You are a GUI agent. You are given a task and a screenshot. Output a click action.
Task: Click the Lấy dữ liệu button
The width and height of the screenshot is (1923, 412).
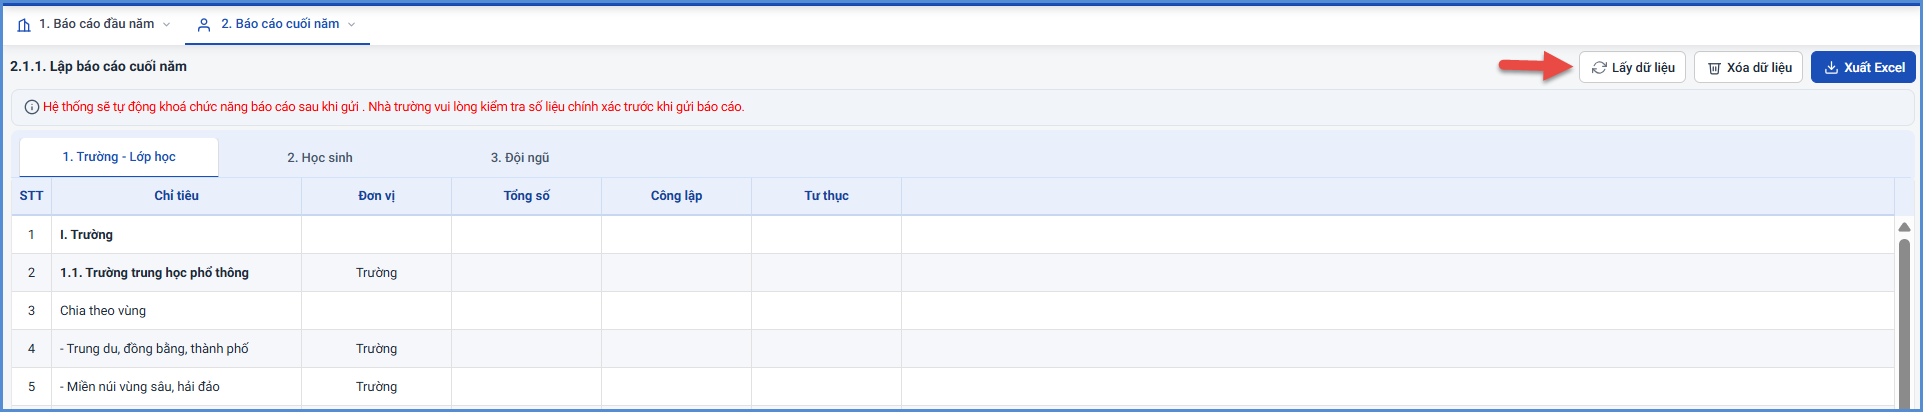[x=1633, y=67]
